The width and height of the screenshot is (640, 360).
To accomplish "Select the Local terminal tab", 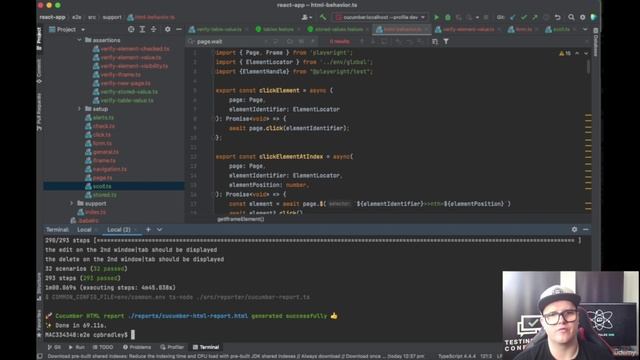I will point(84,229).
